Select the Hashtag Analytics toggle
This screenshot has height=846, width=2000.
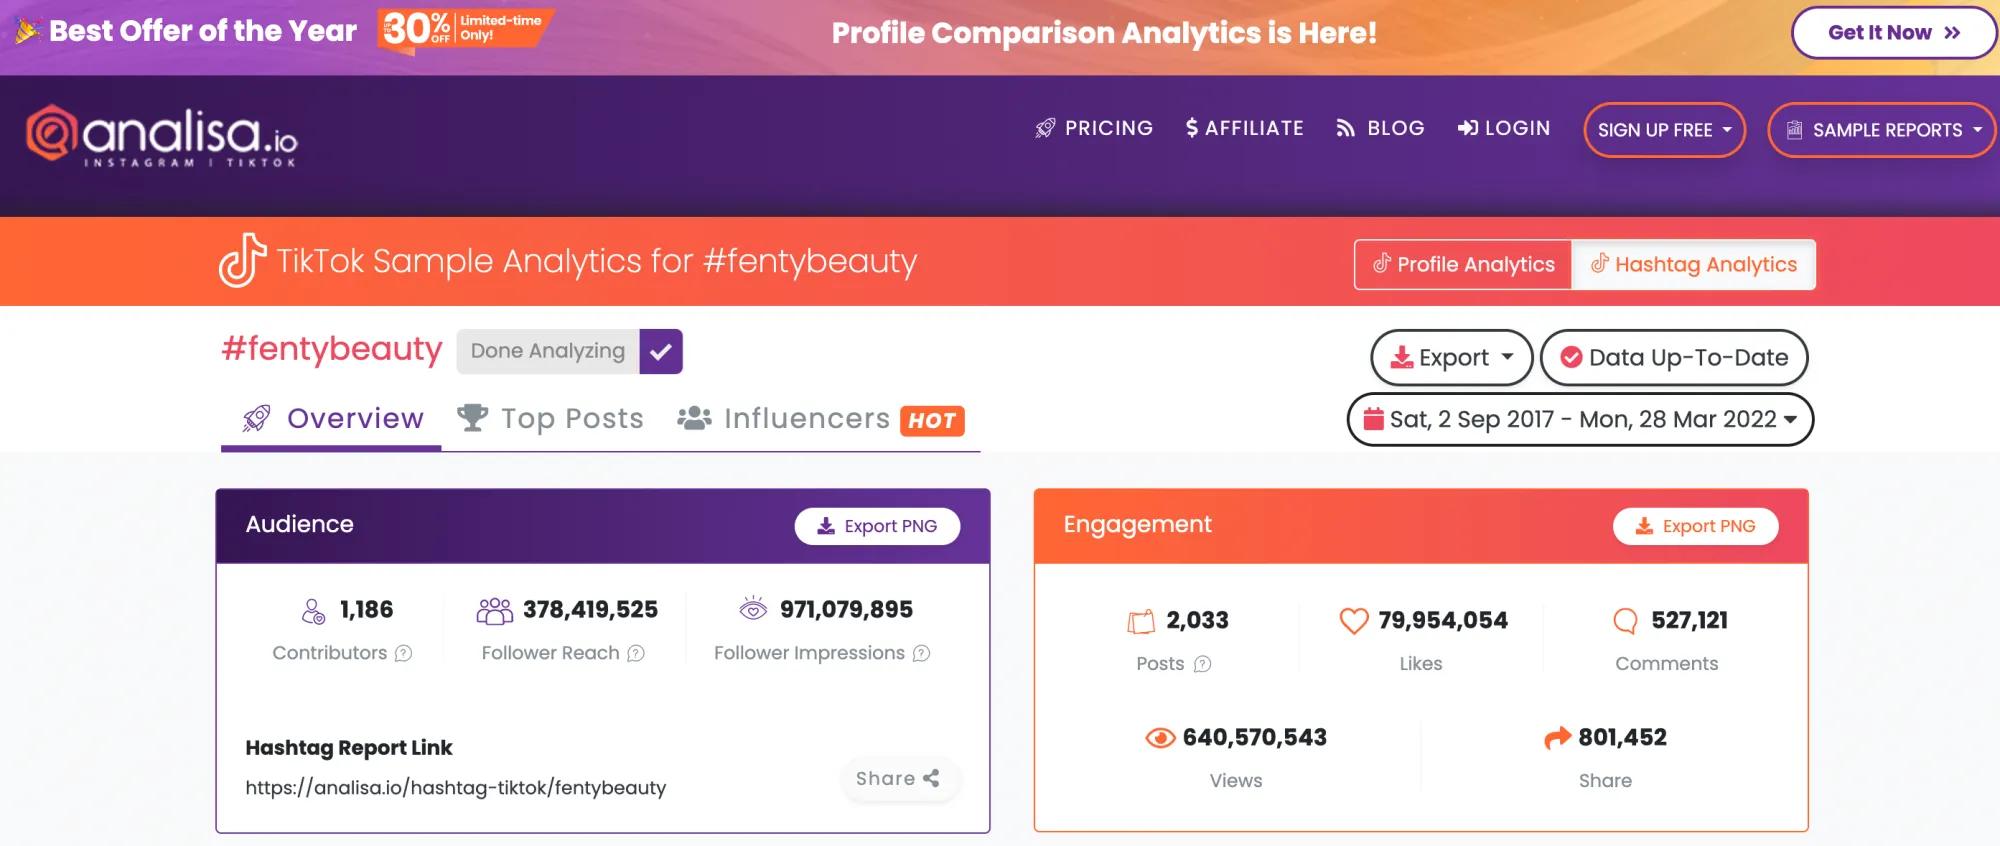pyautogui.click(x=1694, y=264)
